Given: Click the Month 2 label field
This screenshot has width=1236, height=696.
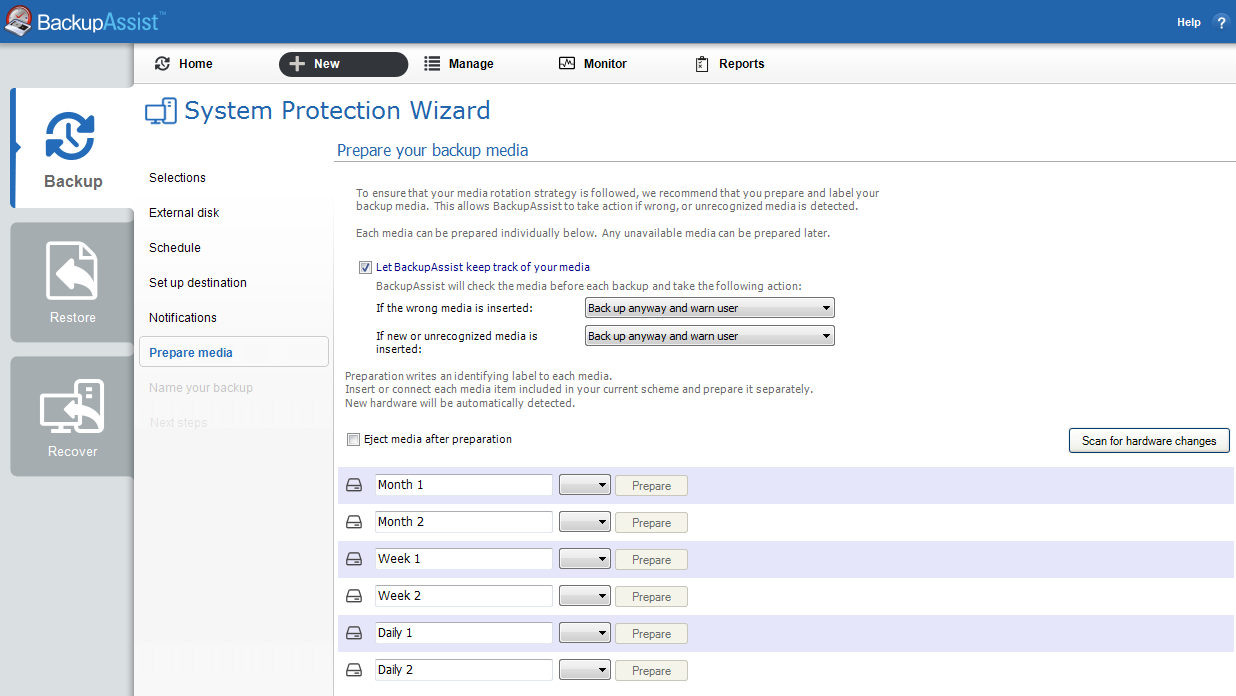Looking at the screenshot, I should point(464,522).
